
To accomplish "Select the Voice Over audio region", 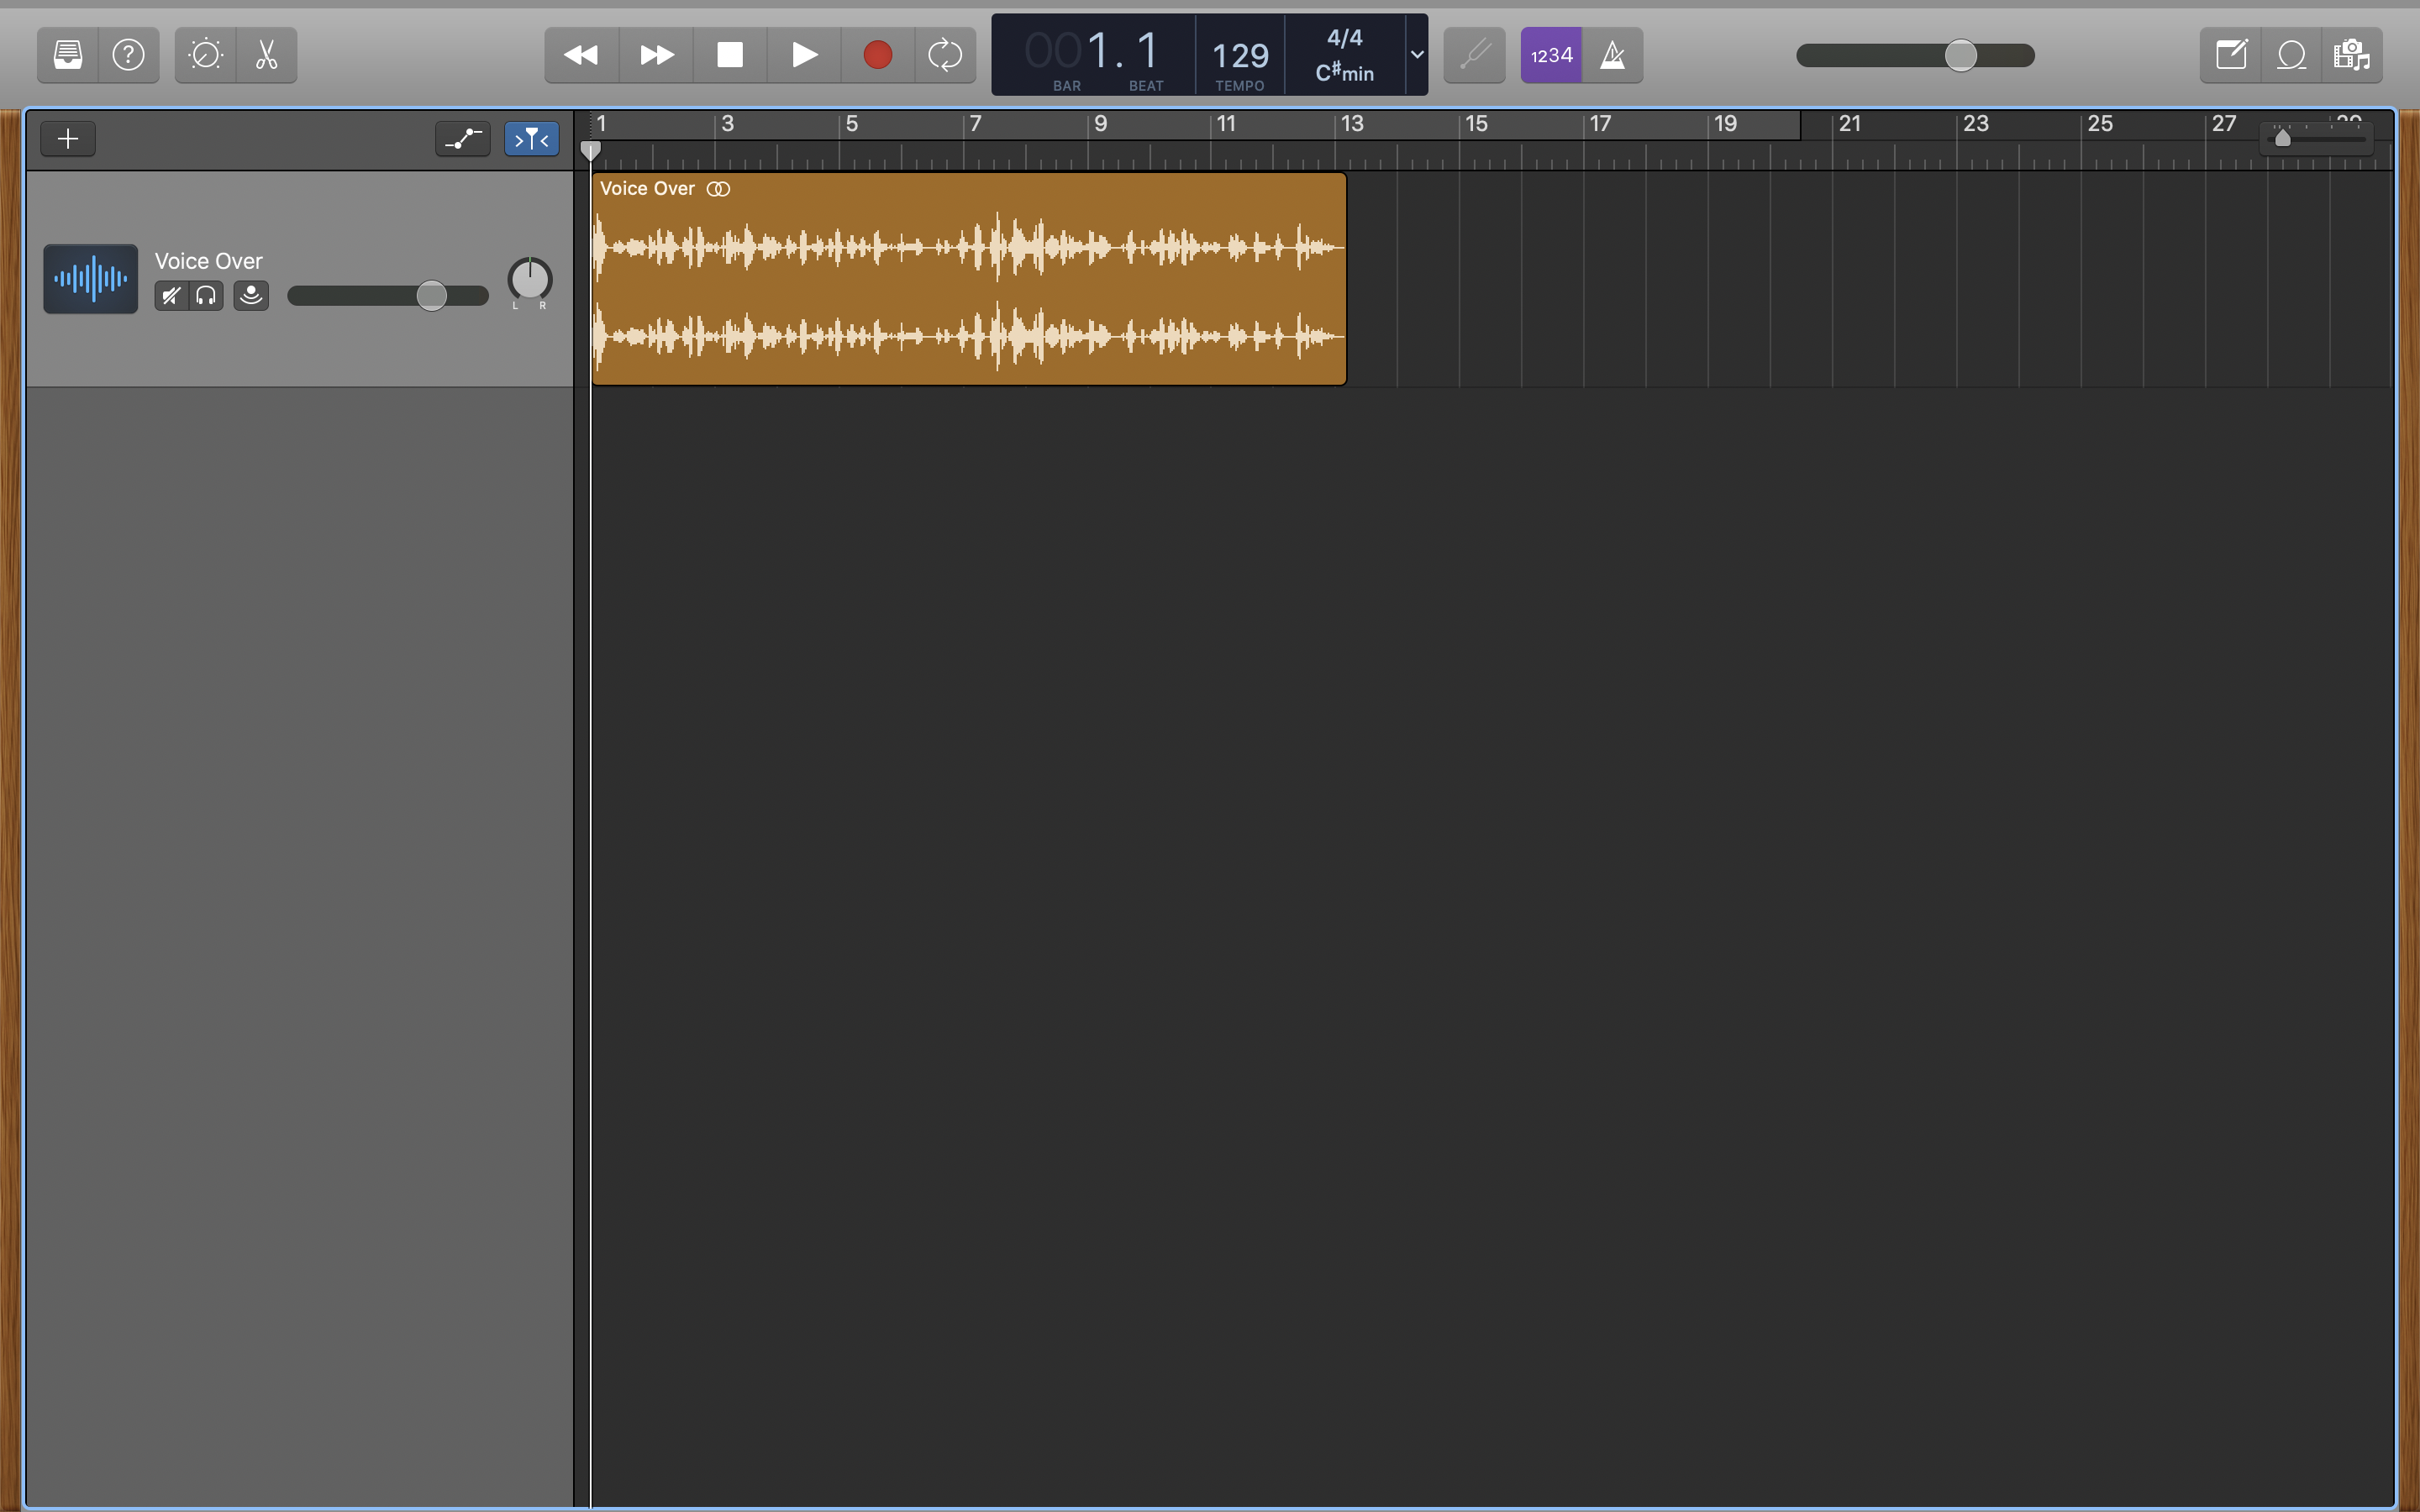I will (970, 280).
